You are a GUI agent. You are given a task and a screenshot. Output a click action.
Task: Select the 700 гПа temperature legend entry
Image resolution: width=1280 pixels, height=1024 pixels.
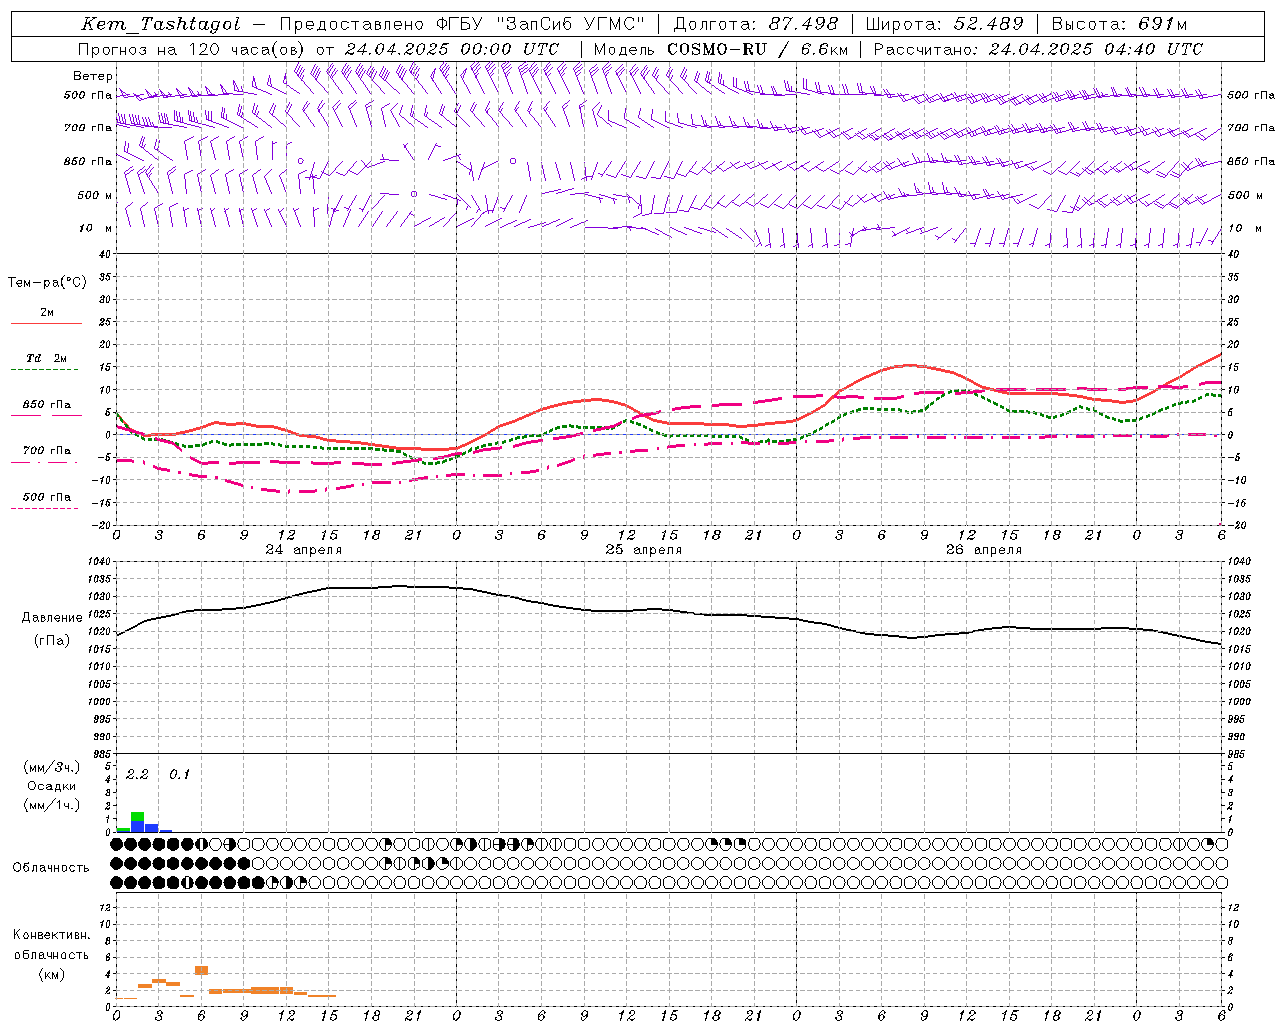tap(46, 451)
